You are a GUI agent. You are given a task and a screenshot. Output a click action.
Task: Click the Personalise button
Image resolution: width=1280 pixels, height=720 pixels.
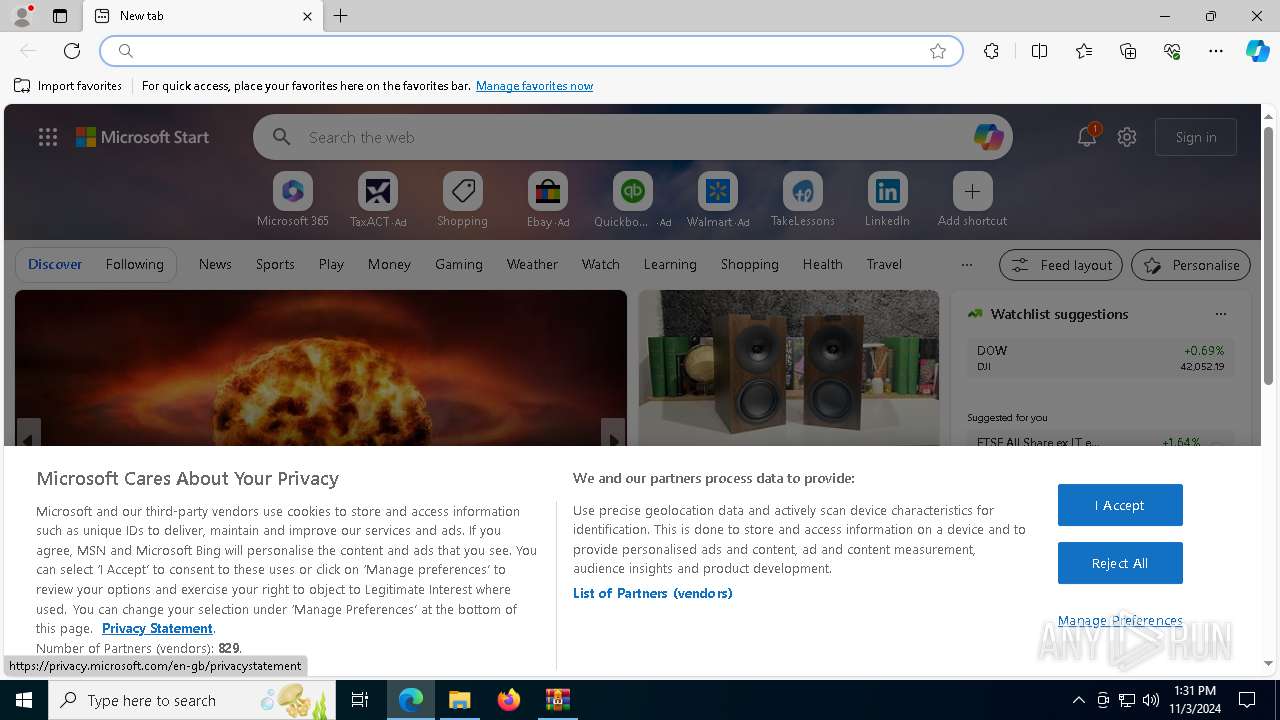point(1191,265)
